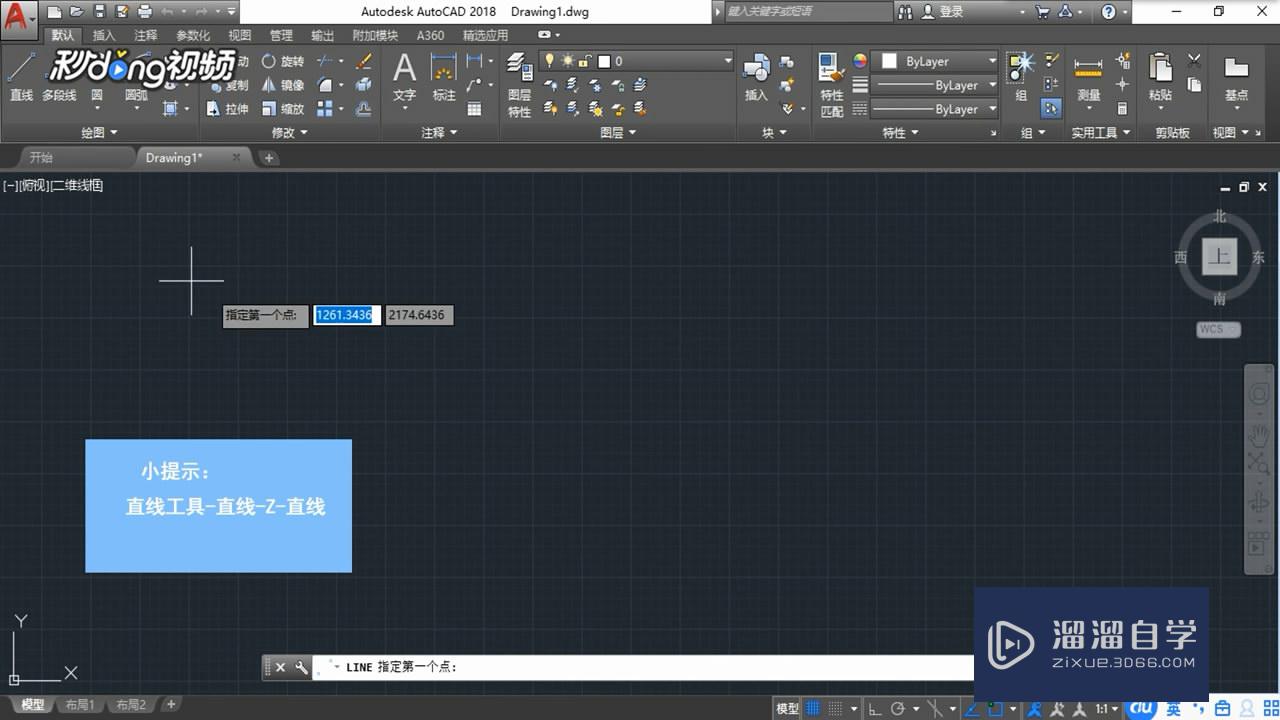Image resolution: width=1280 pixels, height=720 pixels.
Task: Expand the Utilities (实用工具) panel
Action: pyautogui.click(x=1101, y=132)
